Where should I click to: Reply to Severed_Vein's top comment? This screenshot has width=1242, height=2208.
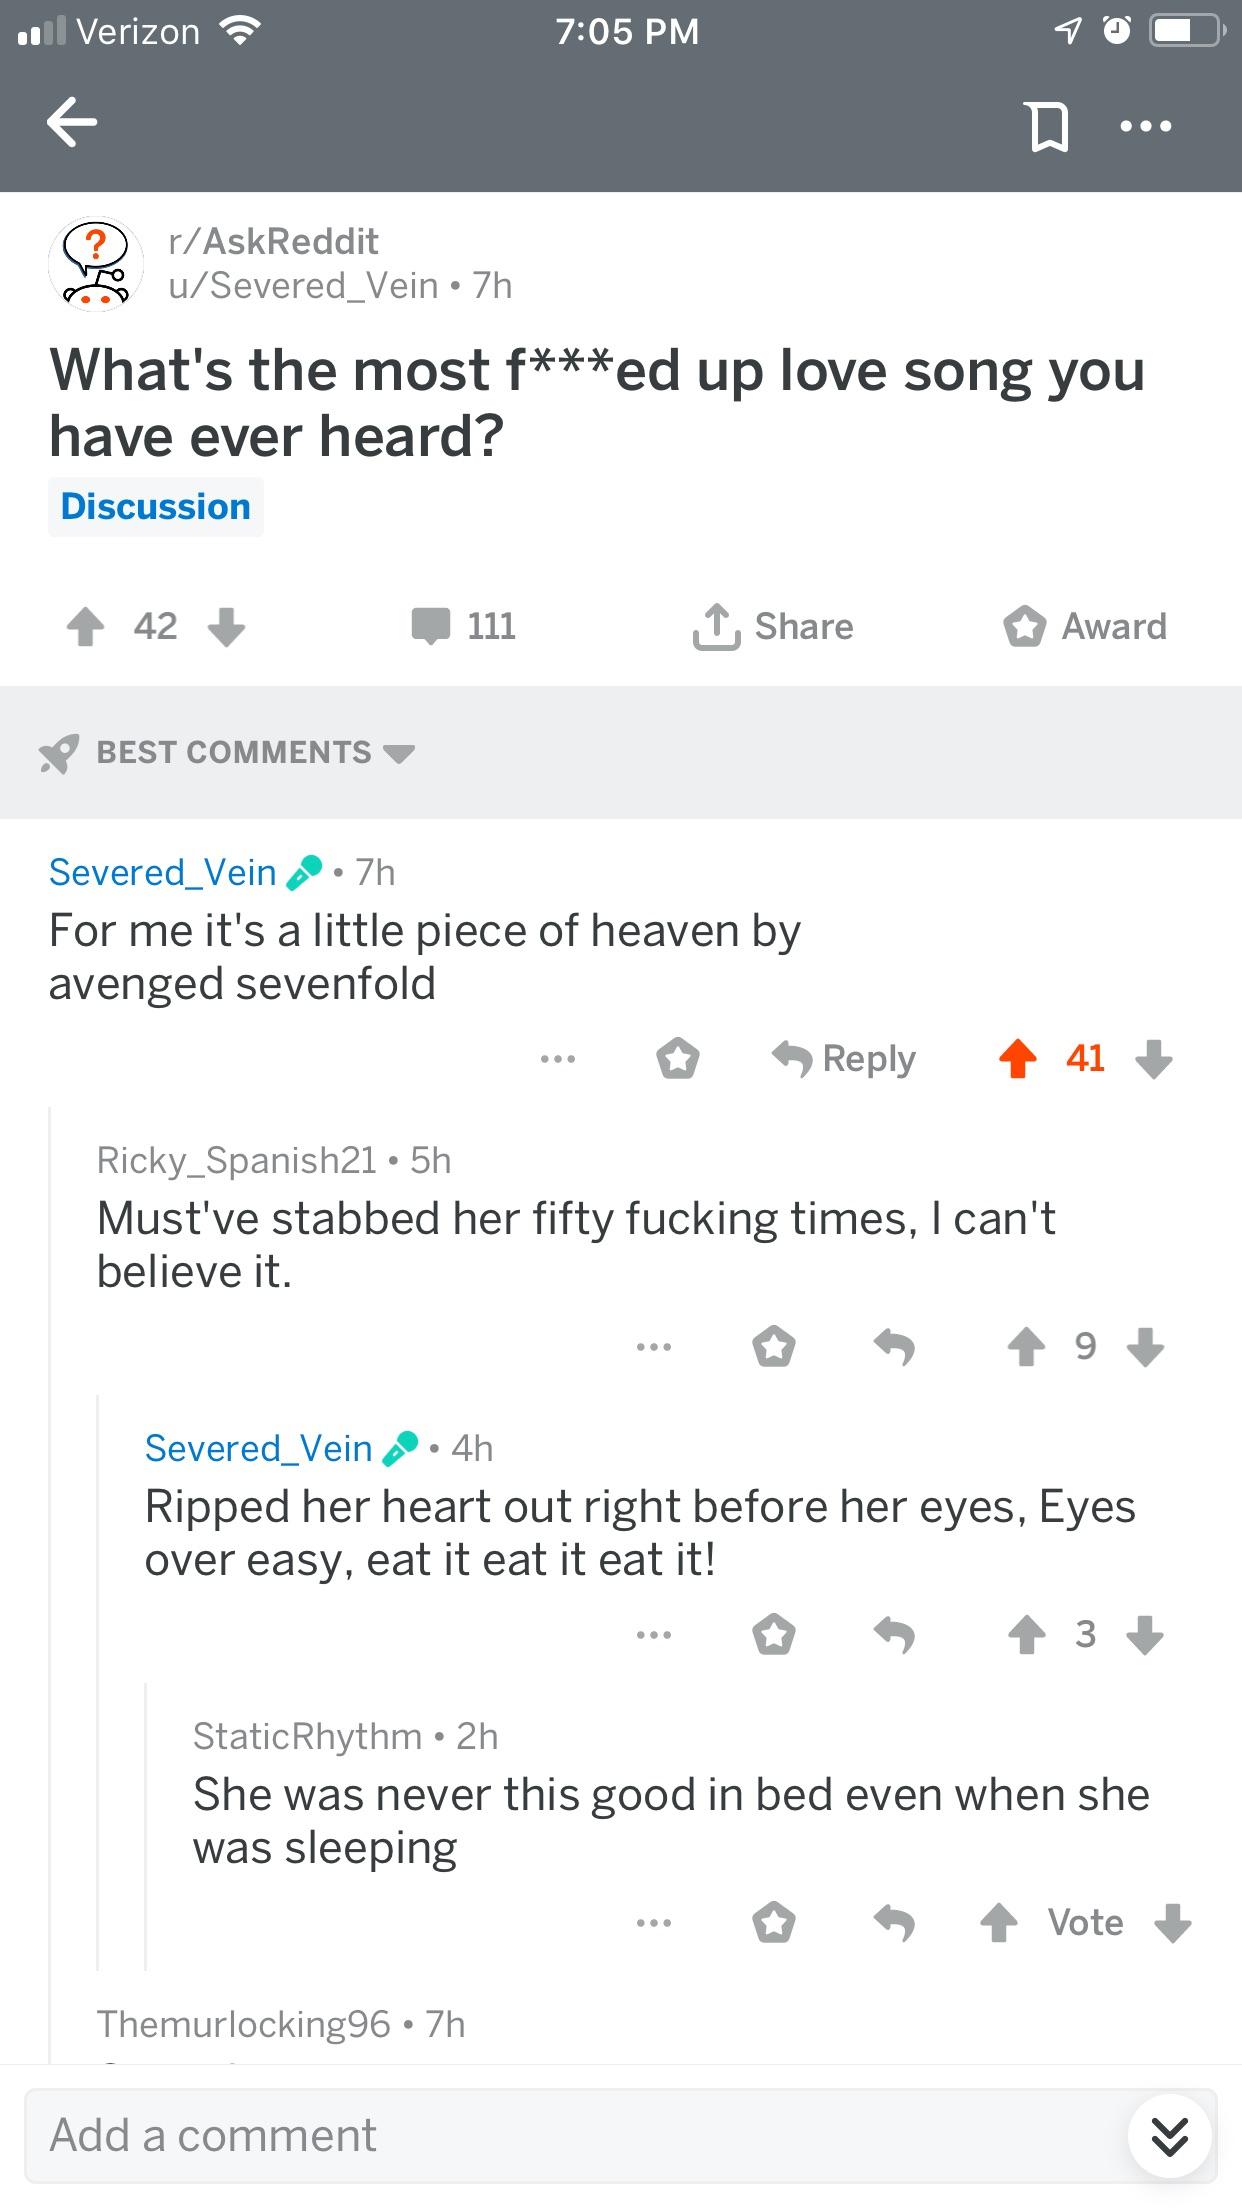click(845, 1057)
